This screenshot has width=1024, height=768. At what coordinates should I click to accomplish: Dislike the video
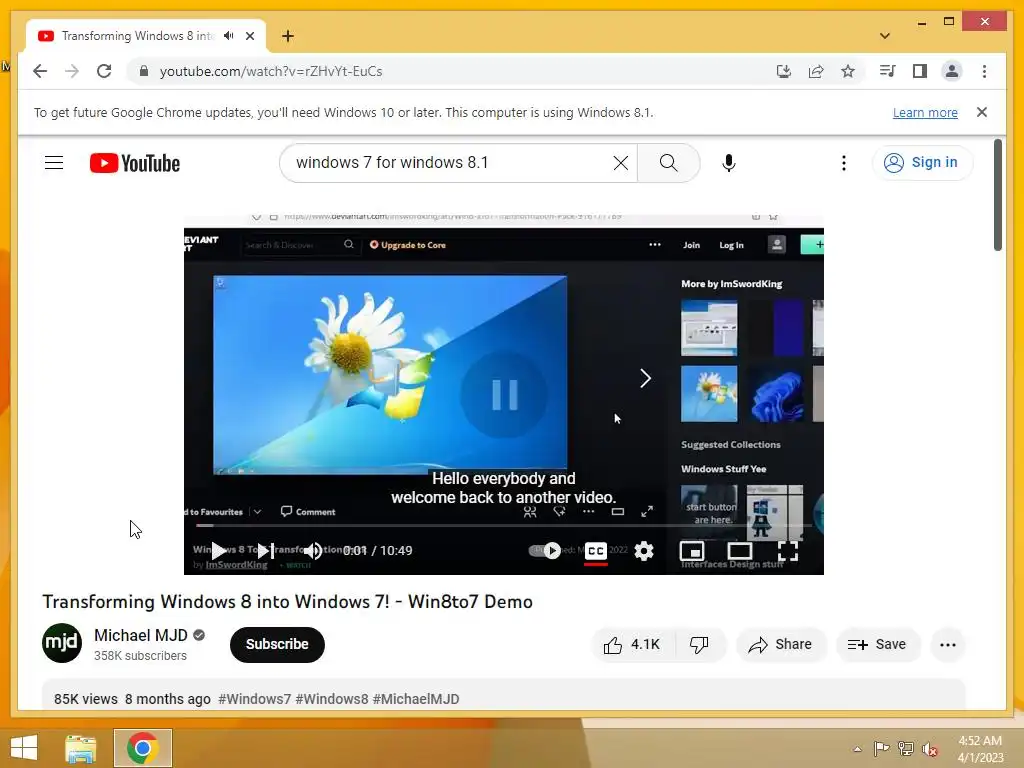click(x=699, y=645)
